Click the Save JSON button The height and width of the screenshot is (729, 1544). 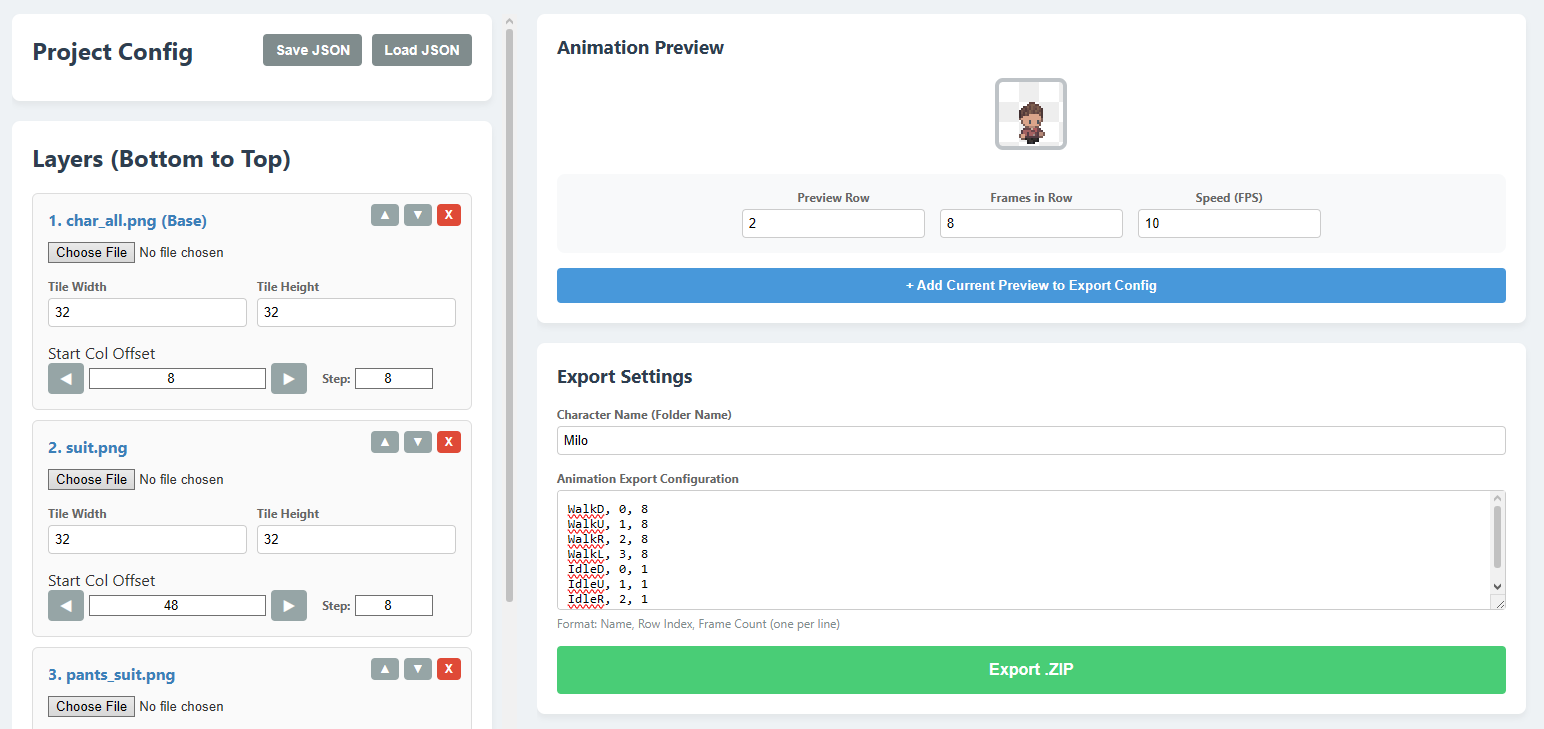313,50
